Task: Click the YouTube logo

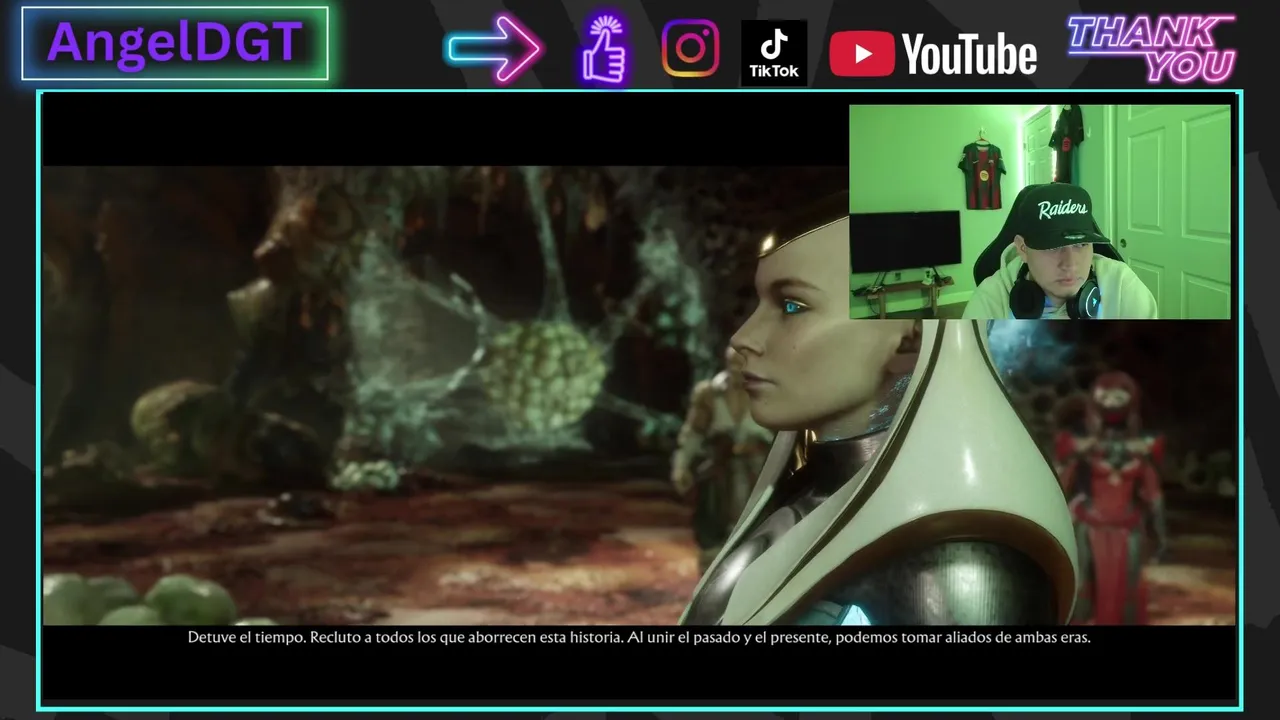Action: coord(933,54)
